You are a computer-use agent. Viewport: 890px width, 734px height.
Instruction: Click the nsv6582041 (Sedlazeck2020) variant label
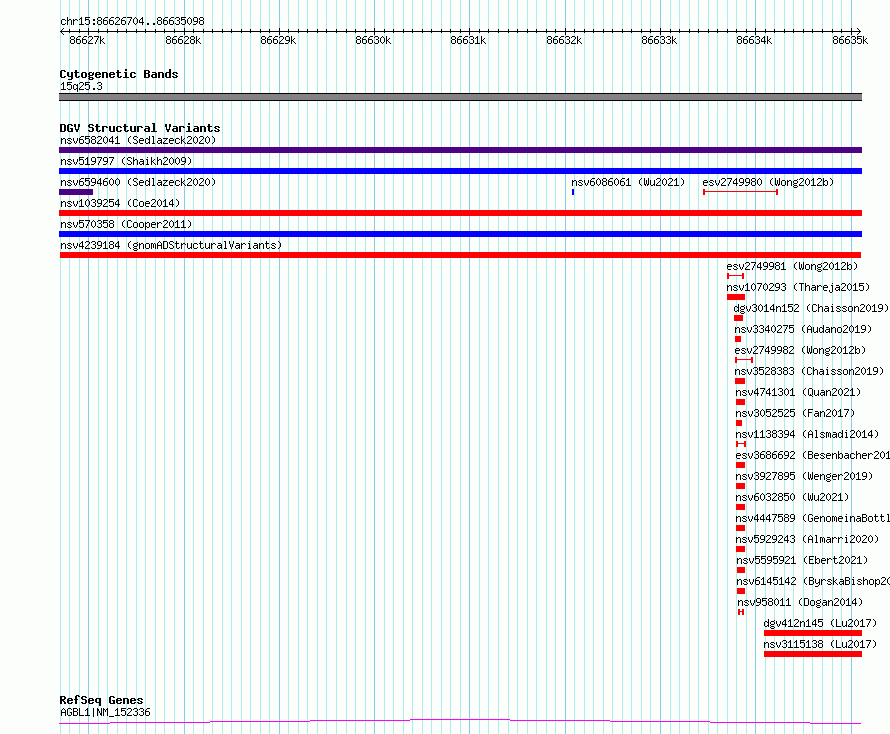tap(138, 140)
